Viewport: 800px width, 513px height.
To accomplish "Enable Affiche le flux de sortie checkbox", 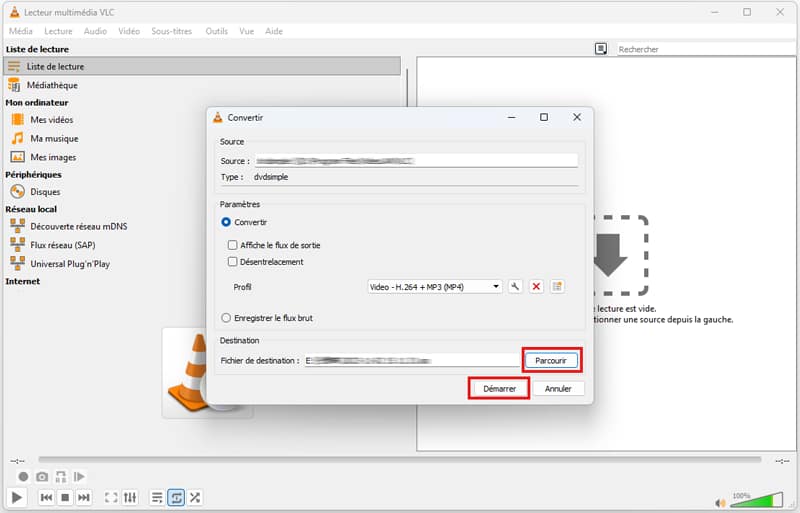I will point(233,245).
